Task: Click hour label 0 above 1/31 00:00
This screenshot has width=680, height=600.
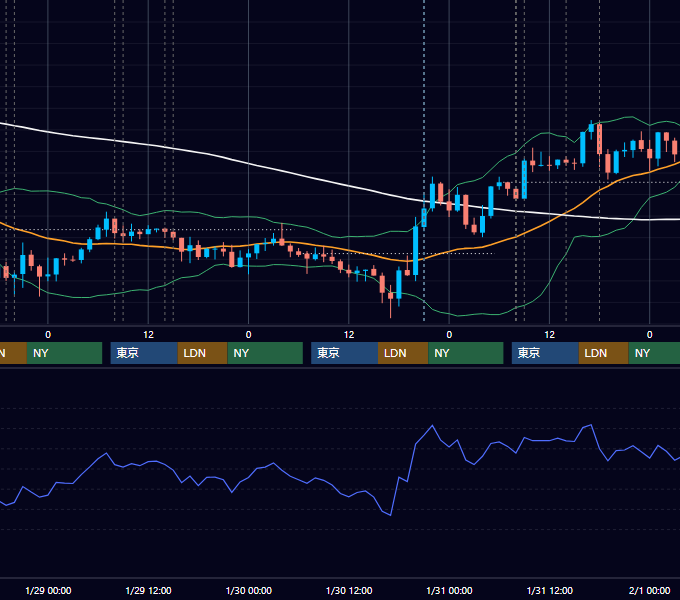Action: 449,335
